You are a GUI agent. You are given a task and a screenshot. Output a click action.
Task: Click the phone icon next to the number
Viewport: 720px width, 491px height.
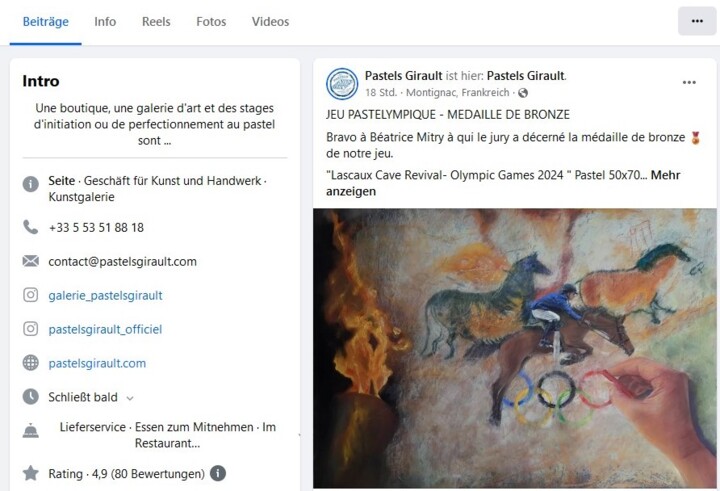[x=31, y=227]
